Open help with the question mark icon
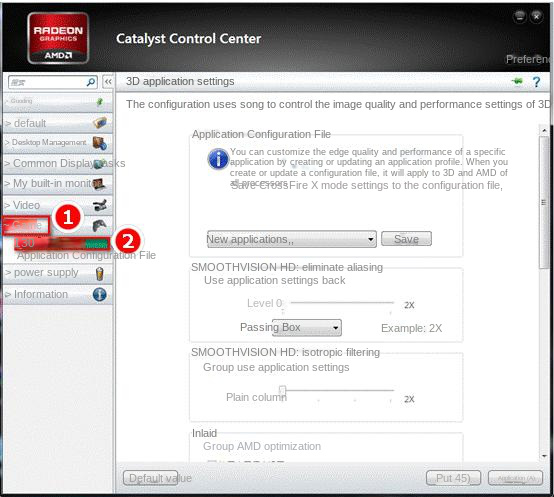The width and height of the screenshot is (554, 497). [536, 82]
